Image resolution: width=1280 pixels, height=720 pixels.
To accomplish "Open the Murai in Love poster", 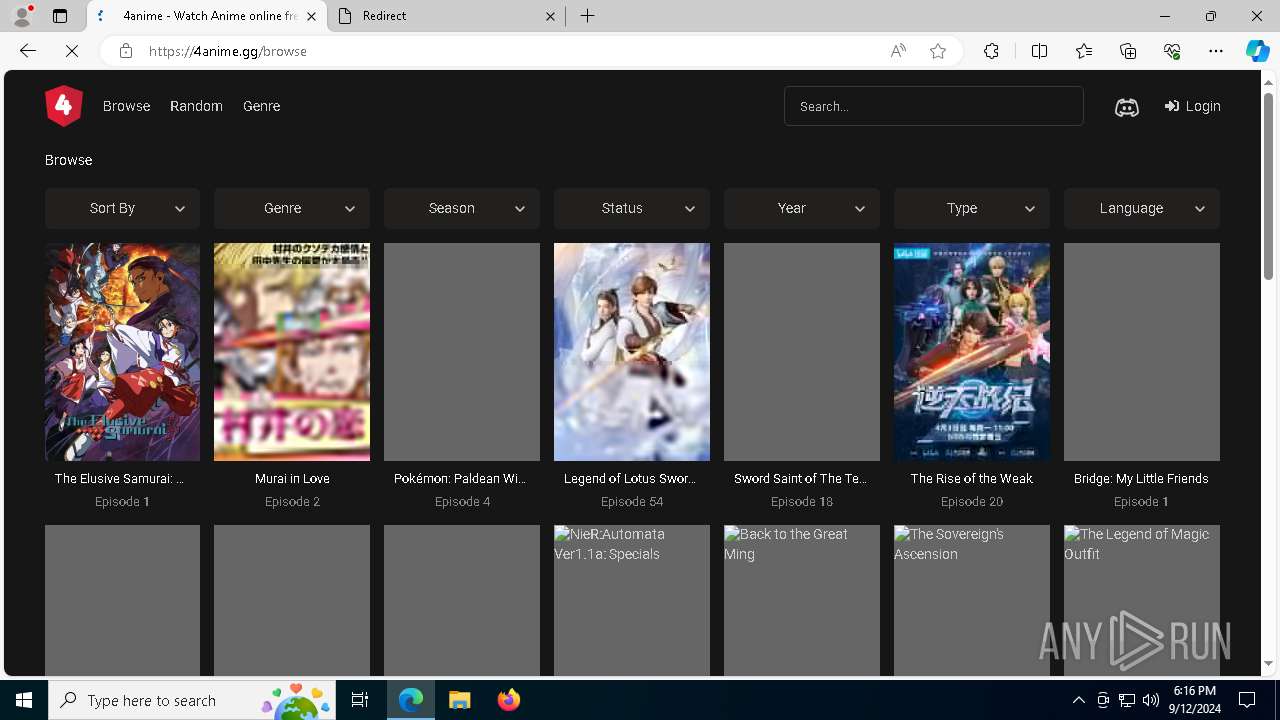I will click(292, 352).
